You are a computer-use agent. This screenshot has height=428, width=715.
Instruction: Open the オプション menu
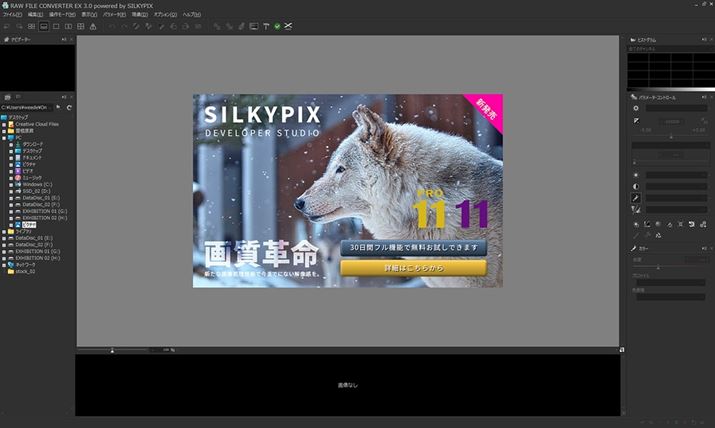pos(165,15)
